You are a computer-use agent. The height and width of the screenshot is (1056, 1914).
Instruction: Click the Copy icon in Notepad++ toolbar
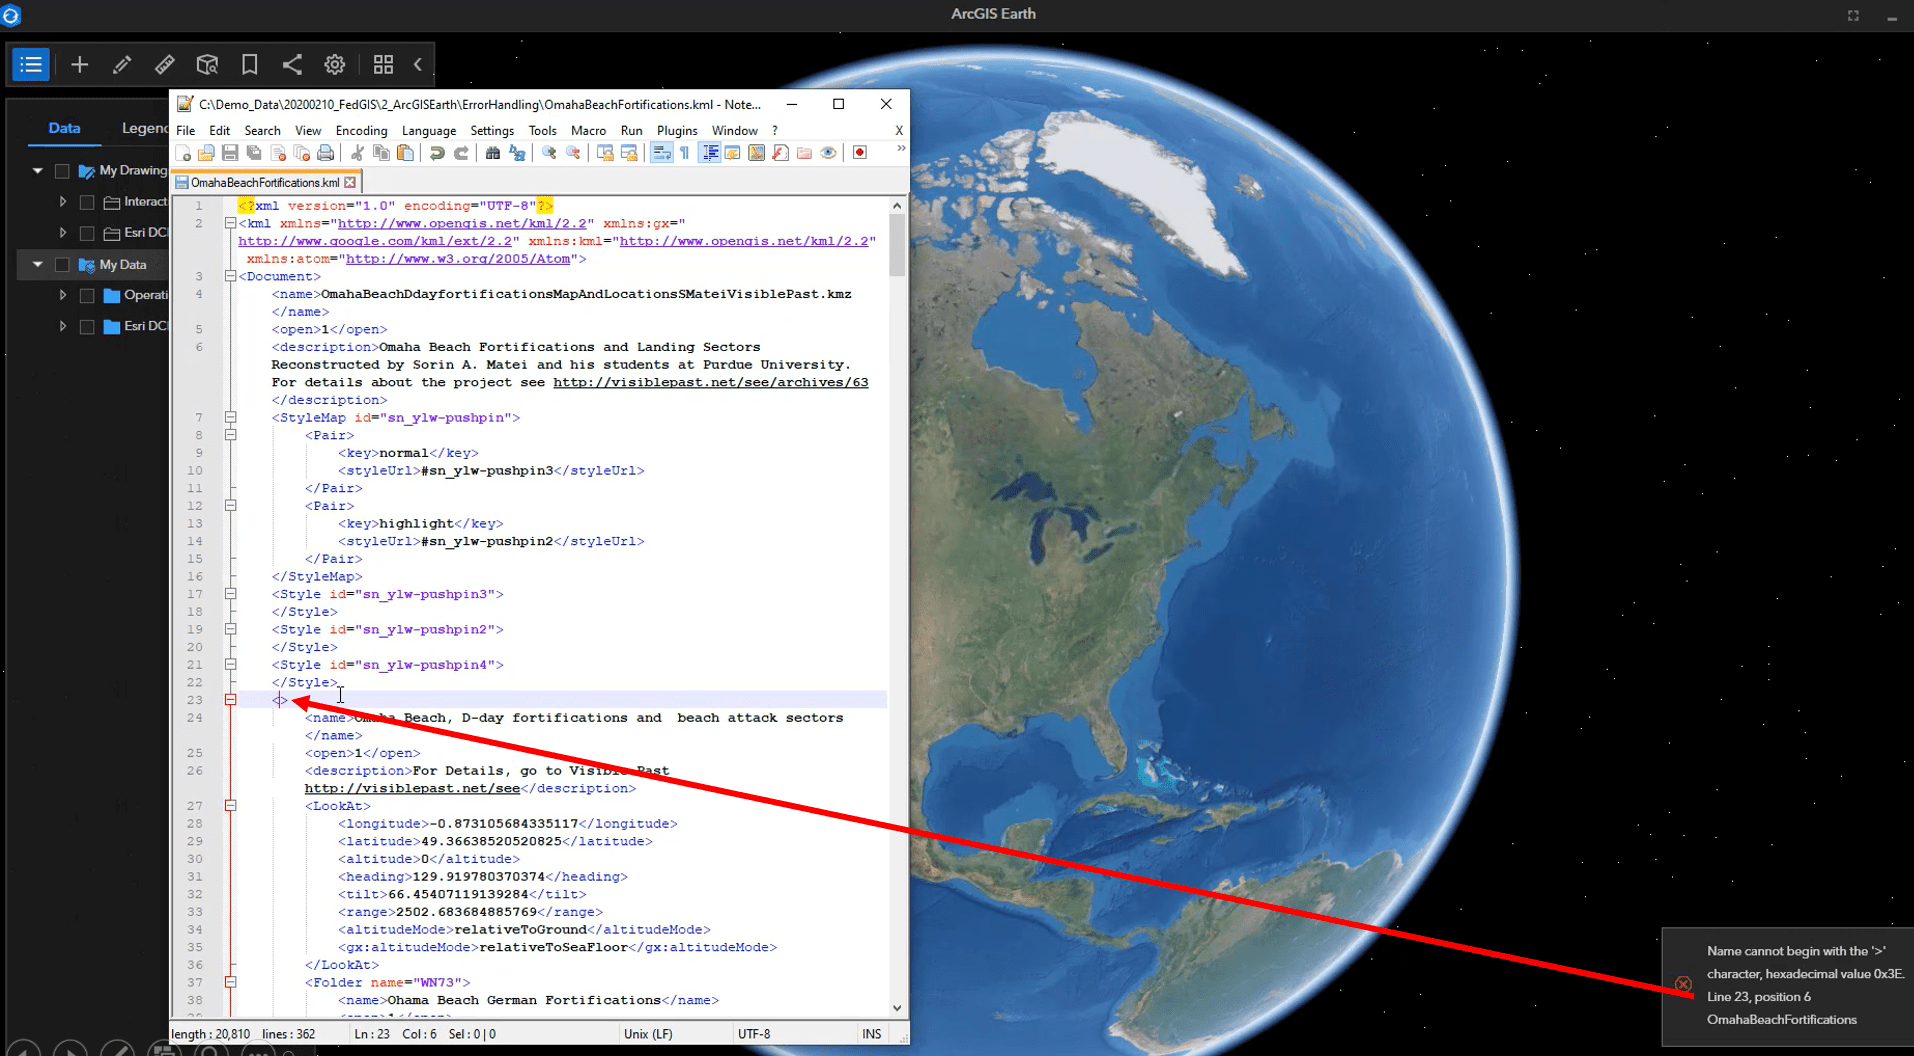381,153
